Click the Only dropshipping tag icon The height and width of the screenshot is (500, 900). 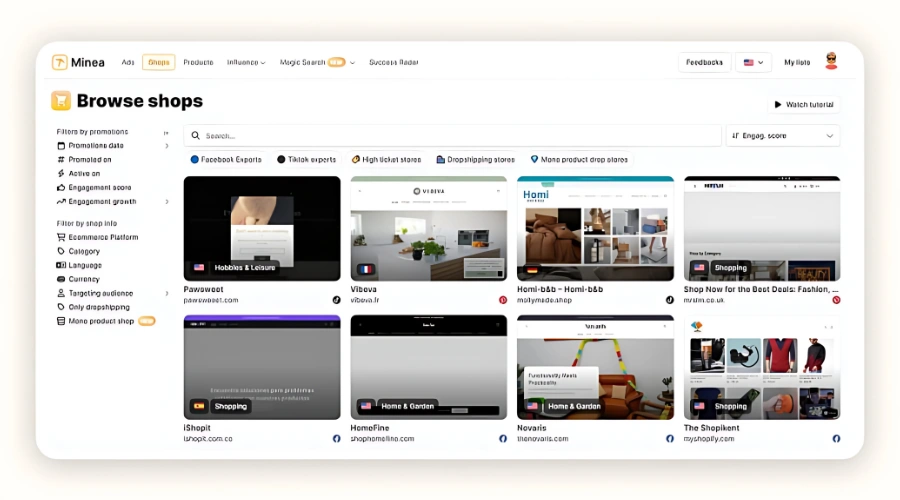(61, 307)
